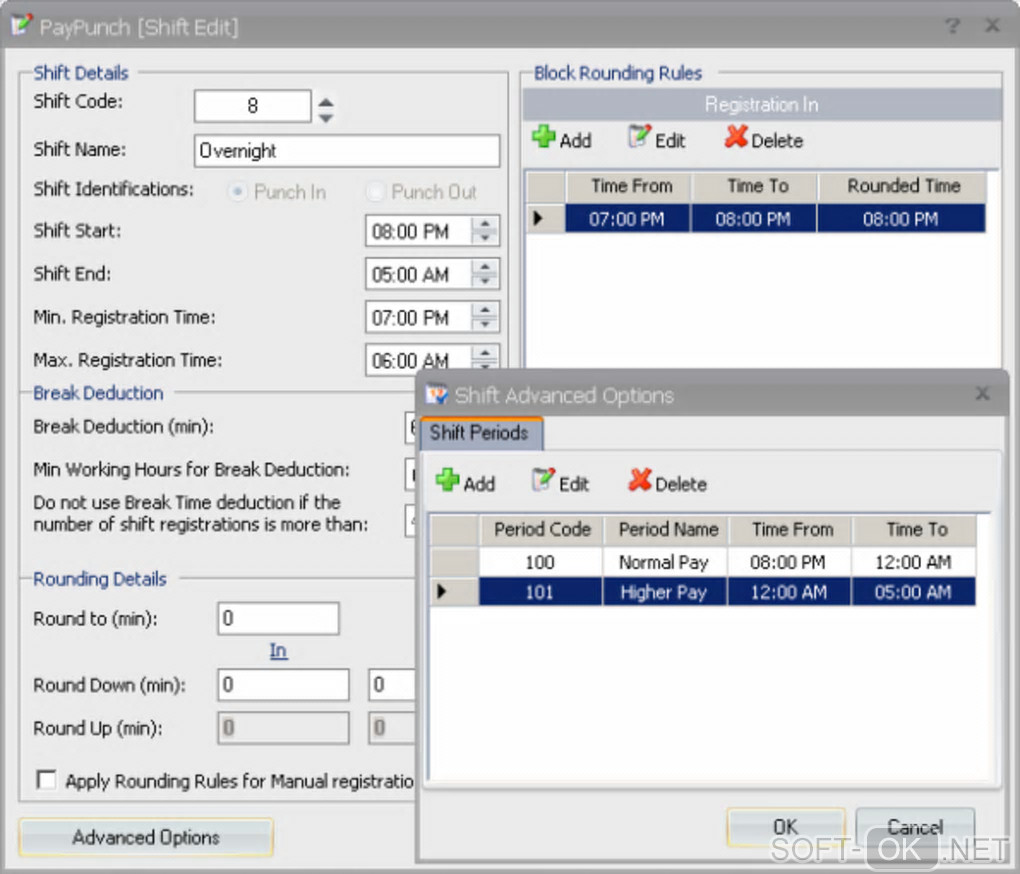
Task: Click the Round to (min) field
Action: click(278, 618)
